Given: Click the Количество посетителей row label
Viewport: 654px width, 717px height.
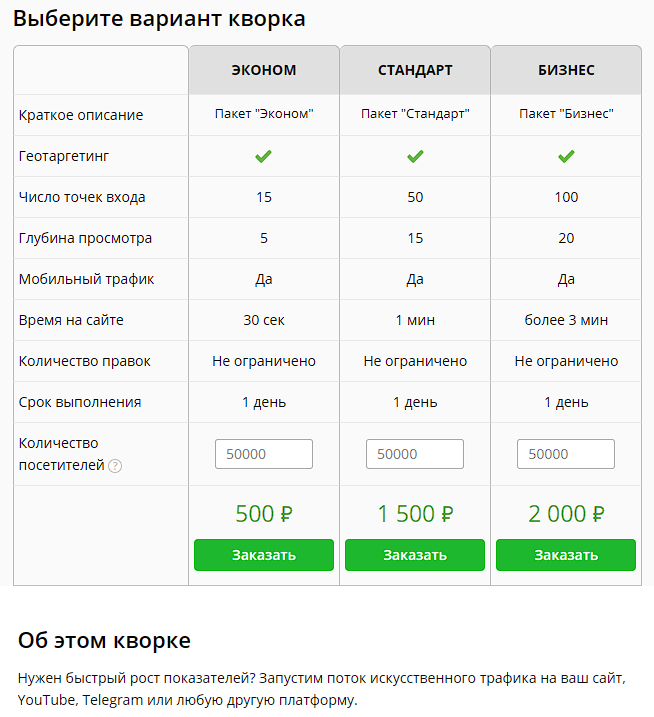Looking at the screenshot, I should coord(60,453).
